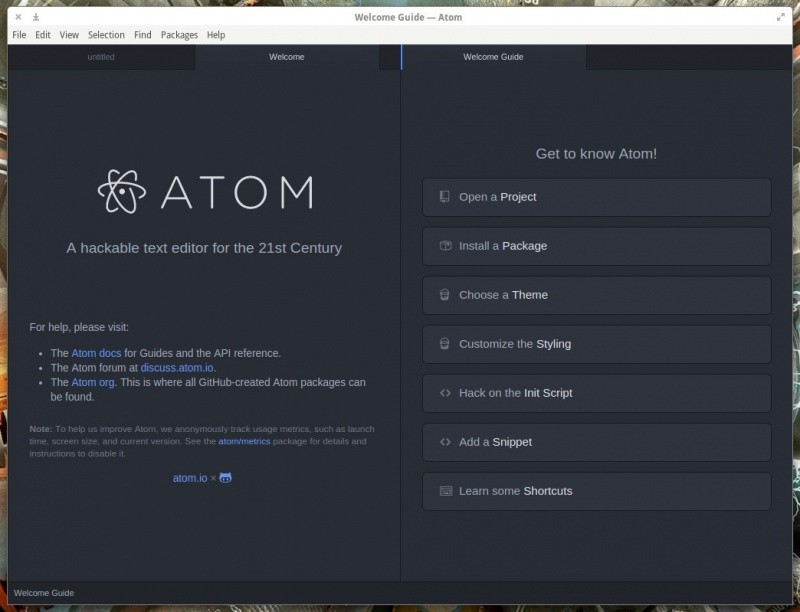Open the Edit menu
Viewport: 800px width, 612px height.
[43, 35]
